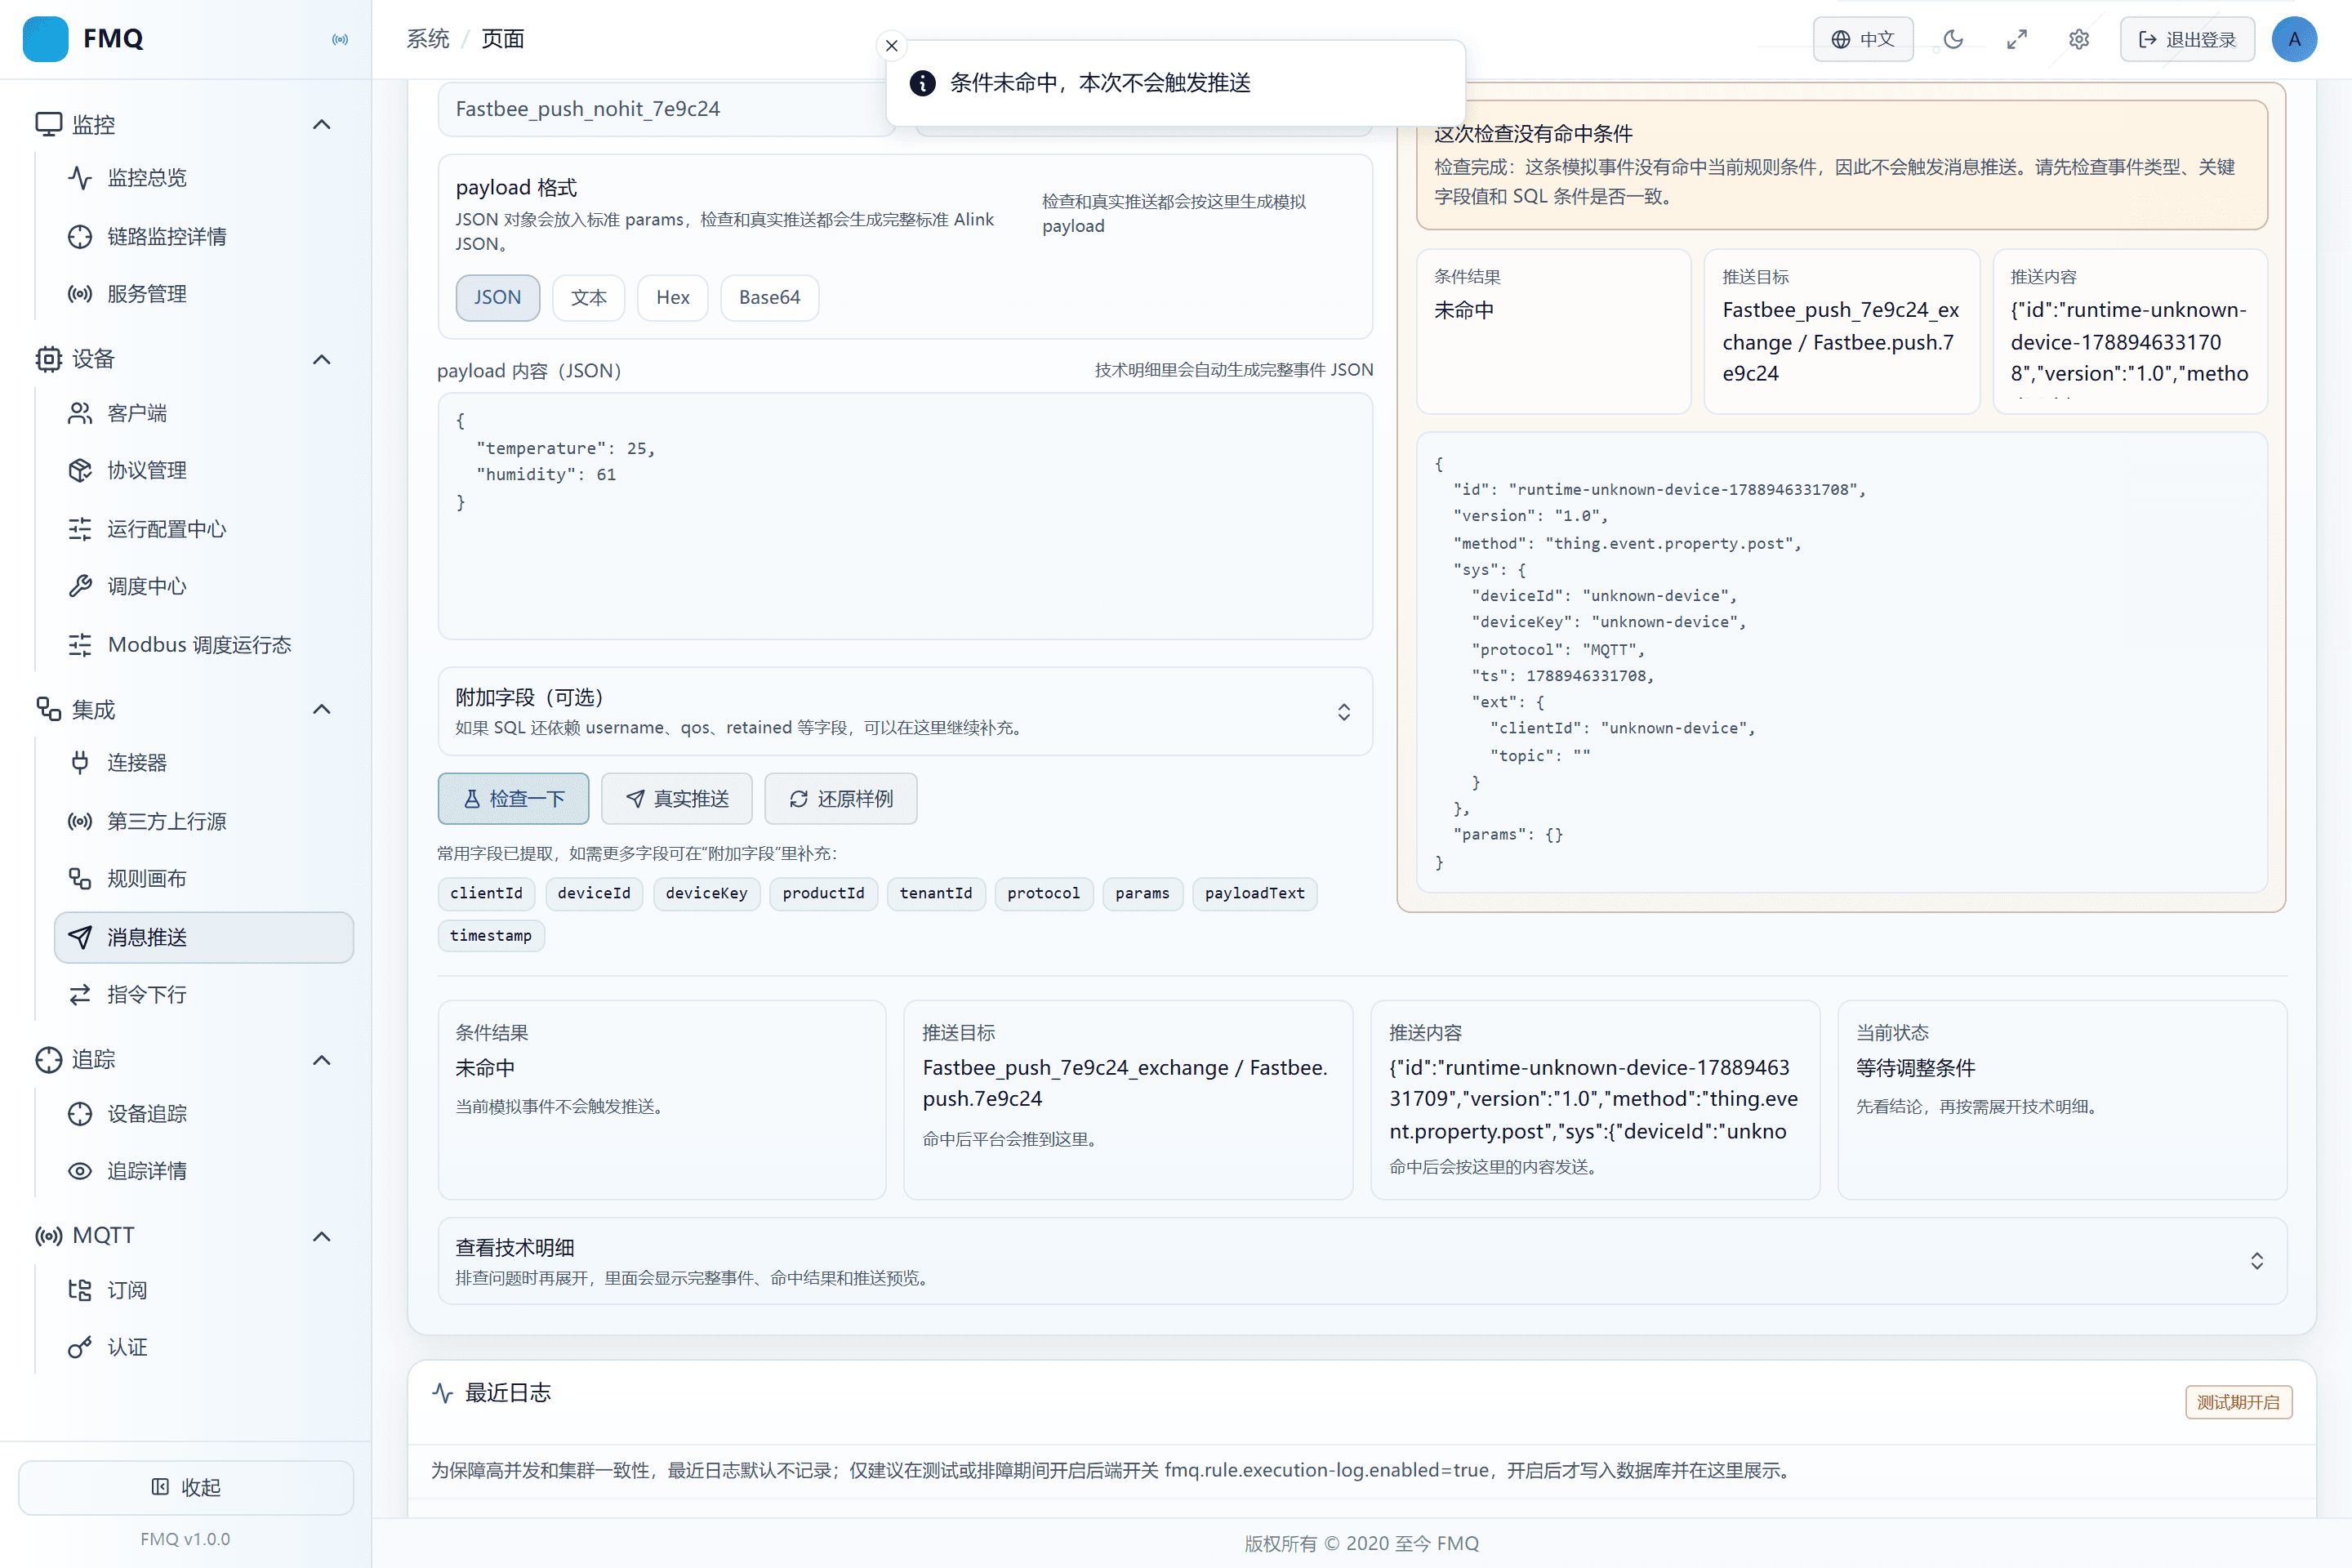Open 规则画布
Image resolution: width=2352 pixels, height=1568 pixels.
click(204, 879)
